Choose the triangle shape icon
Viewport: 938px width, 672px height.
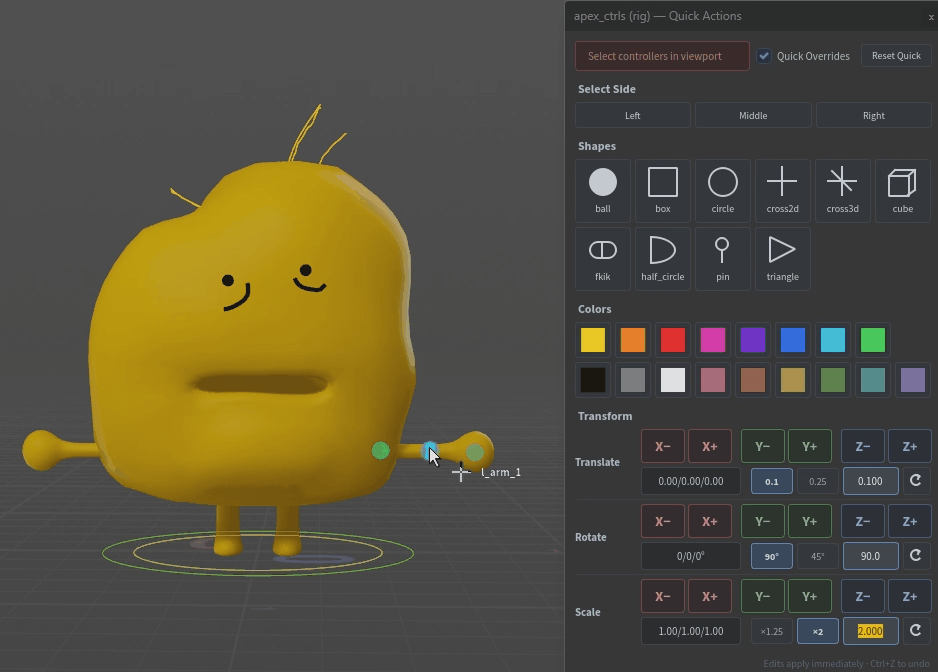click(782, 259)
